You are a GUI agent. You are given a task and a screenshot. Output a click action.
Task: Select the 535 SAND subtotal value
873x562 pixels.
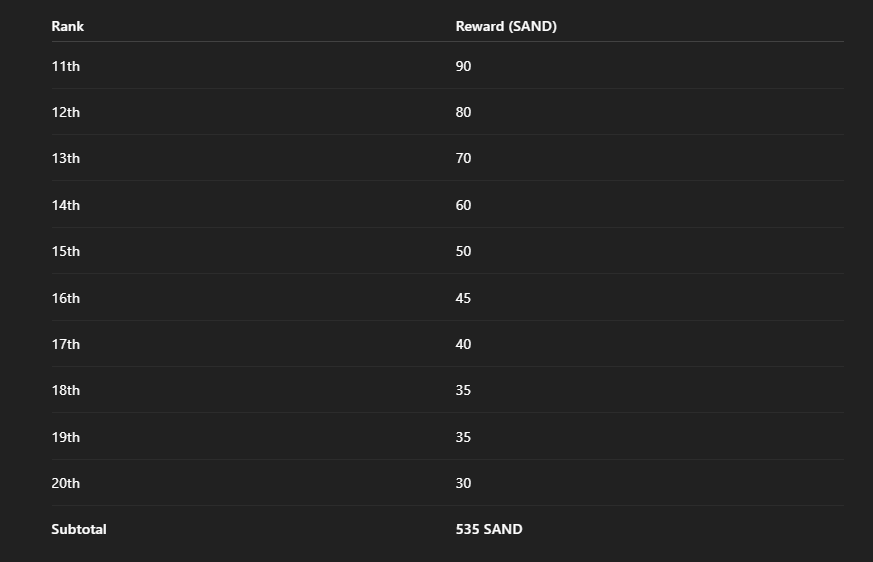(x=489, y=529)
